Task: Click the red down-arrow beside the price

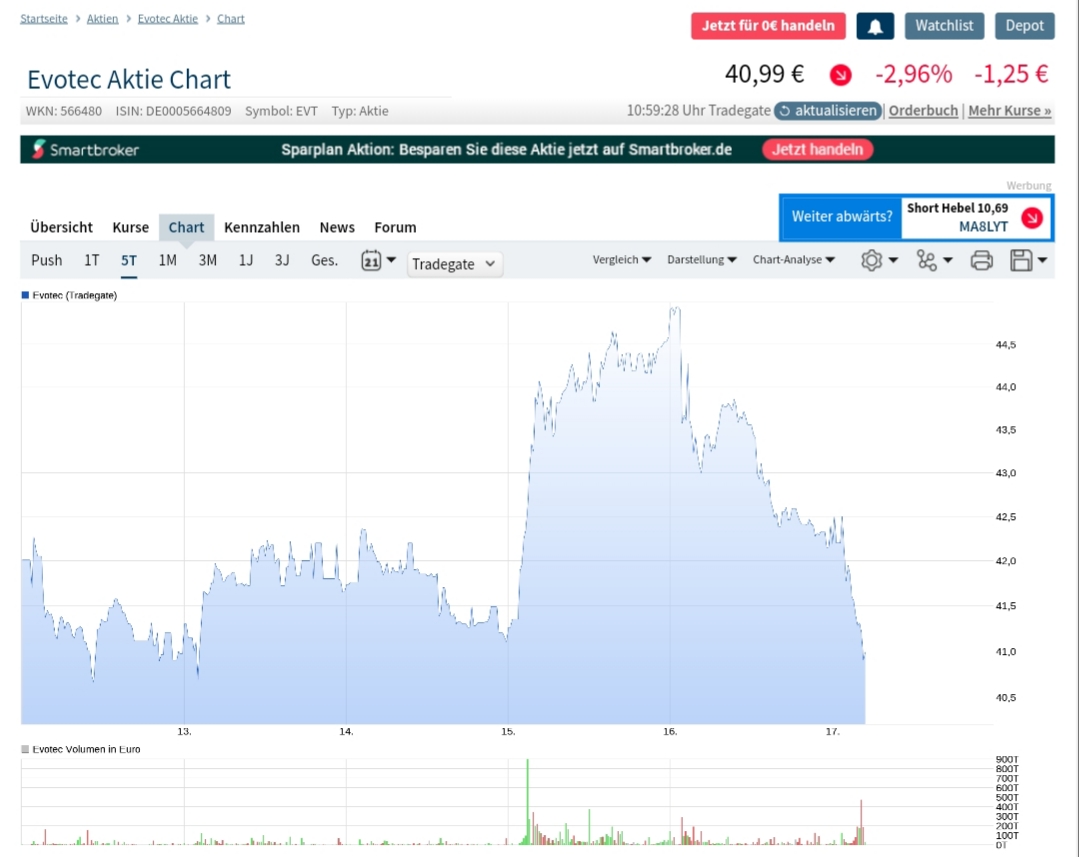Action: (841, 75)
